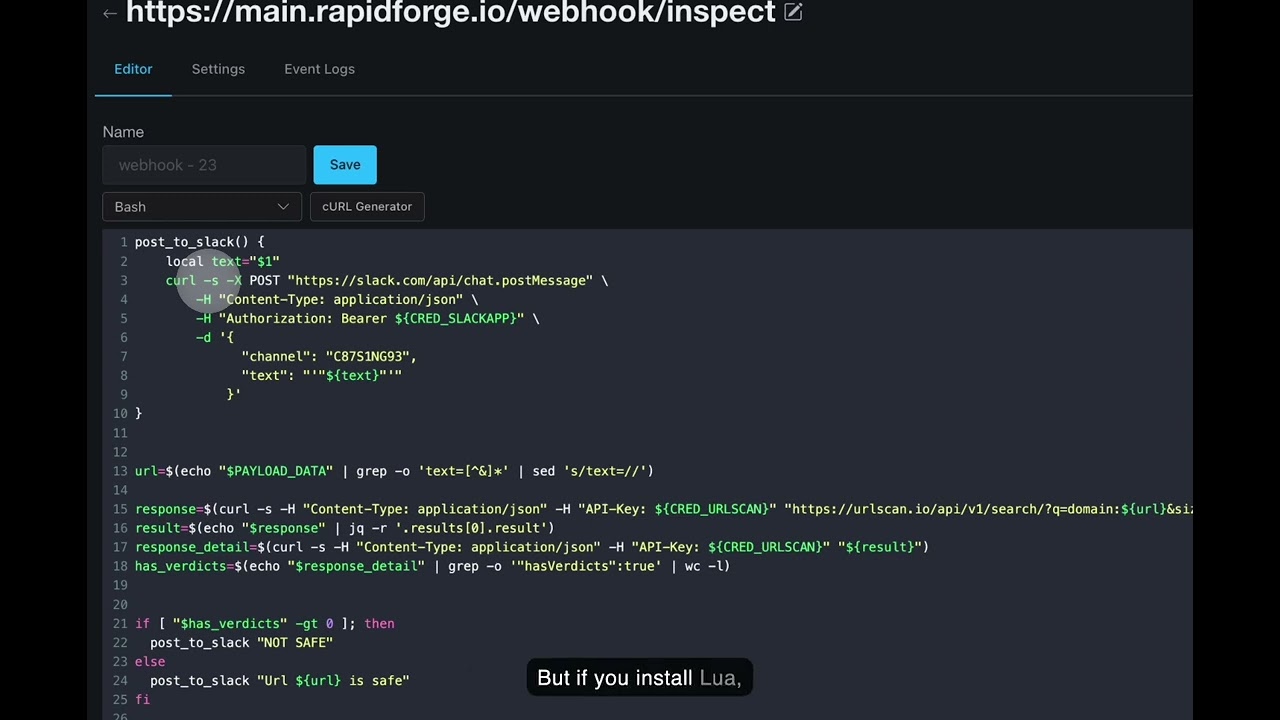Image resolution: width=1280 pixels, height=720 pixels.
Task: Save the webhook
Action: [345, 165]
